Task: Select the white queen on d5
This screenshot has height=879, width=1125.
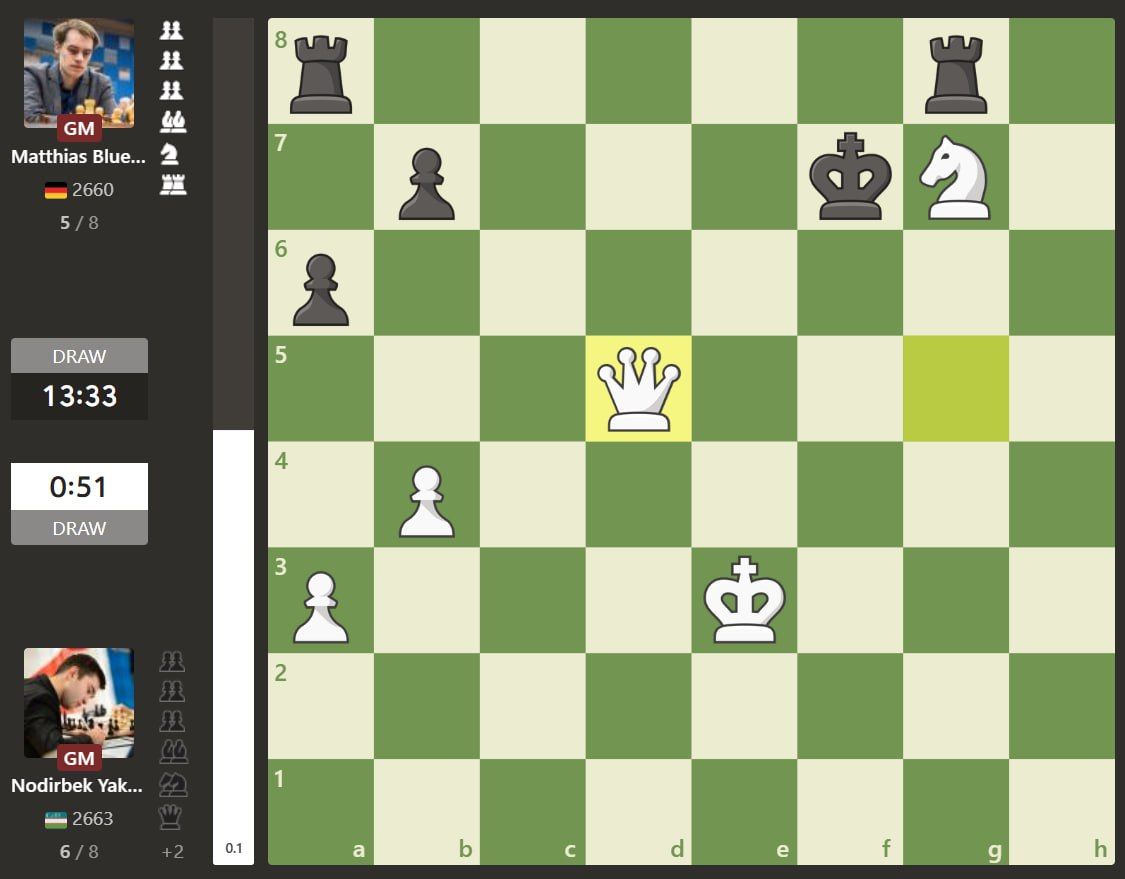Action: 639,389
